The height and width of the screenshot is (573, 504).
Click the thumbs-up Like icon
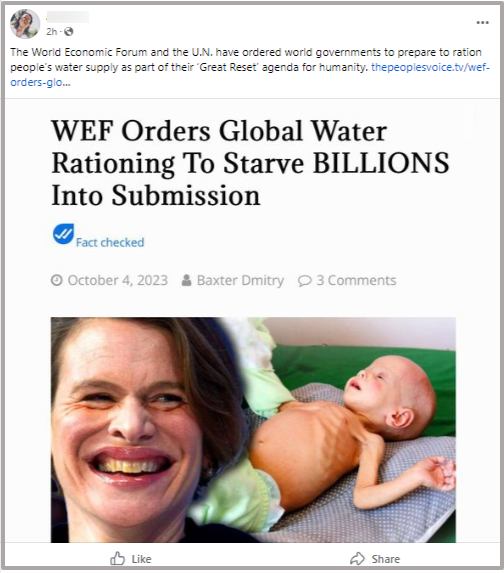click(x=117, y=558)
